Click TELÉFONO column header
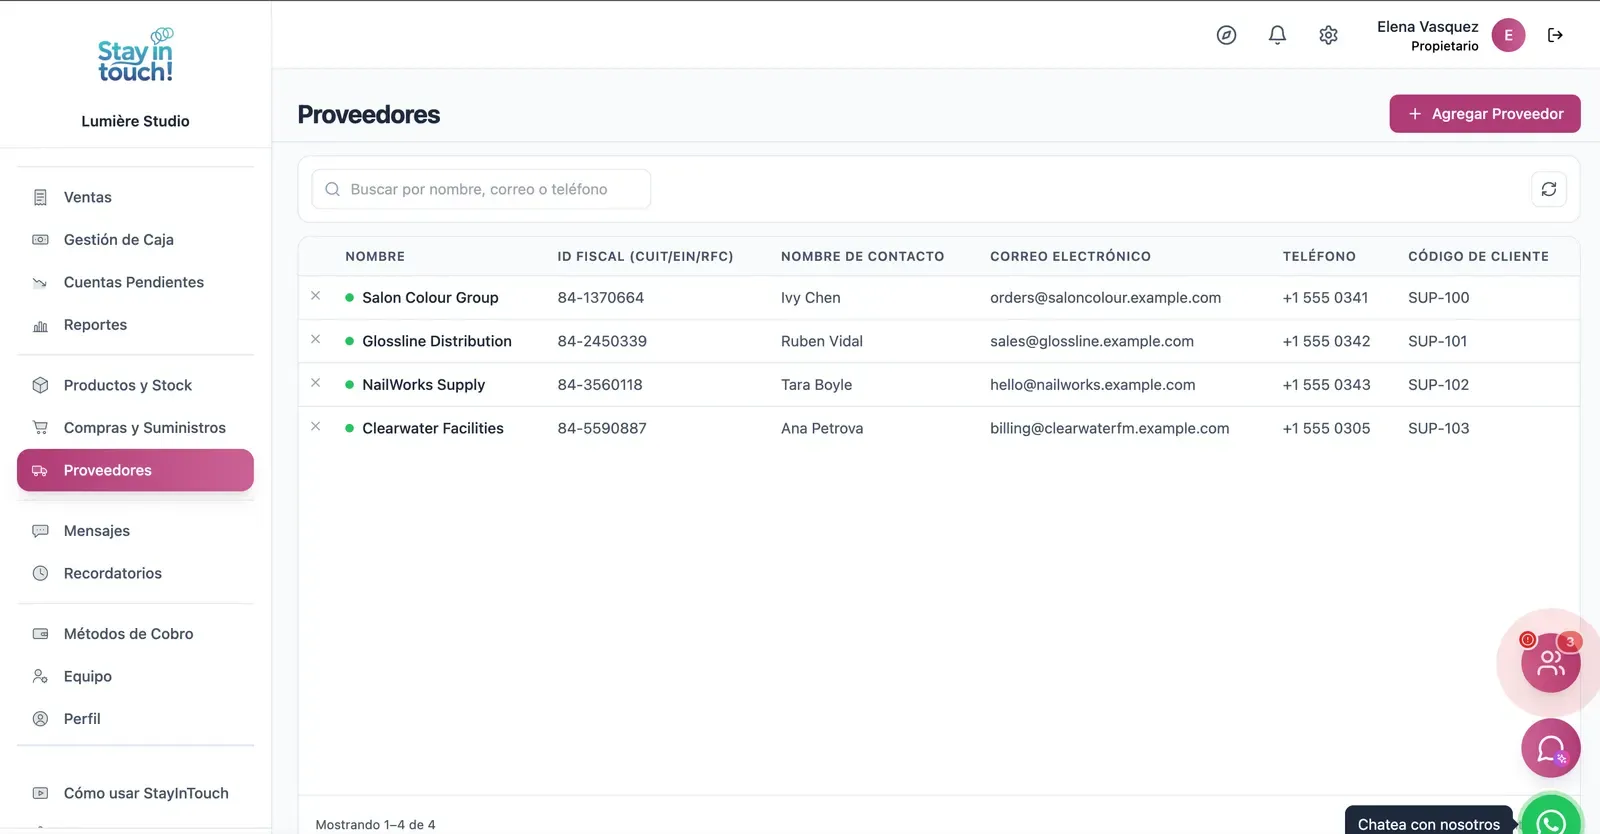 (1319, 256)
